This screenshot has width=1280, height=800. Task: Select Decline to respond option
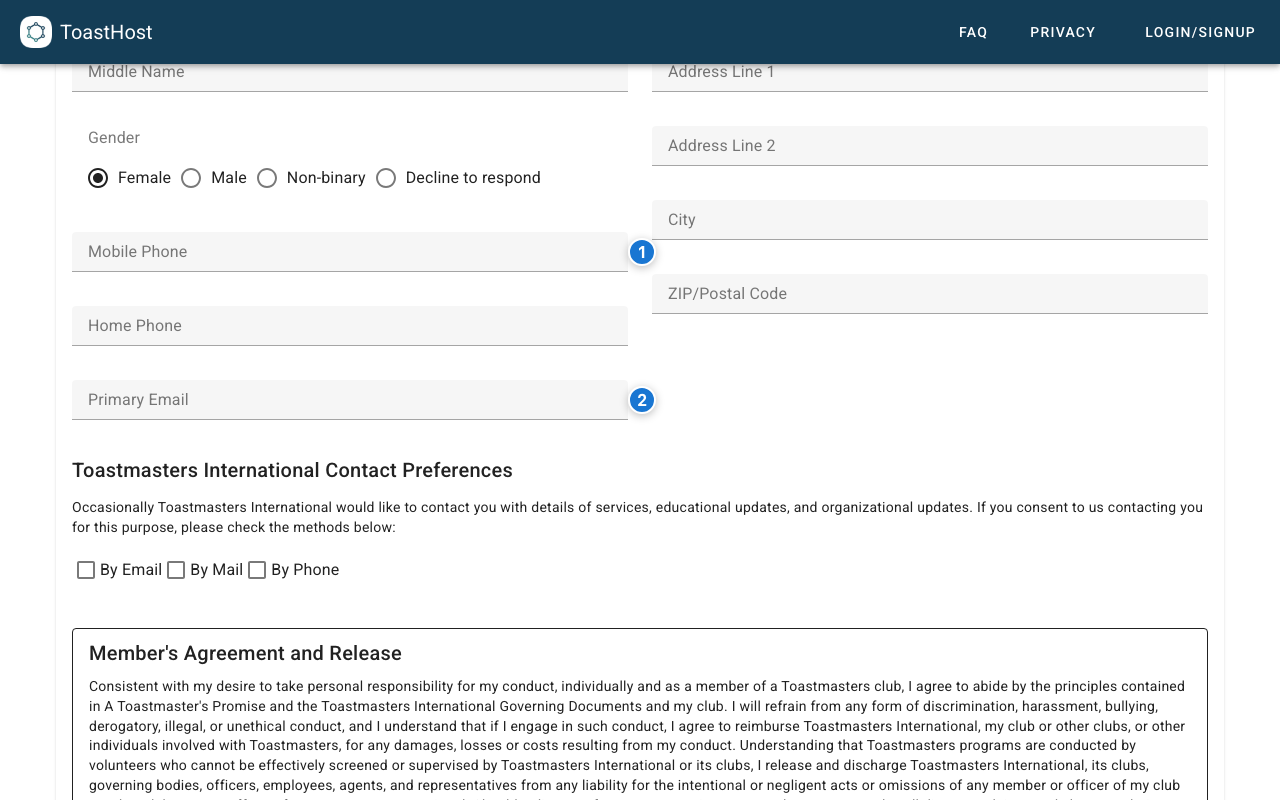pyautogui.click(x=386, y=178)
